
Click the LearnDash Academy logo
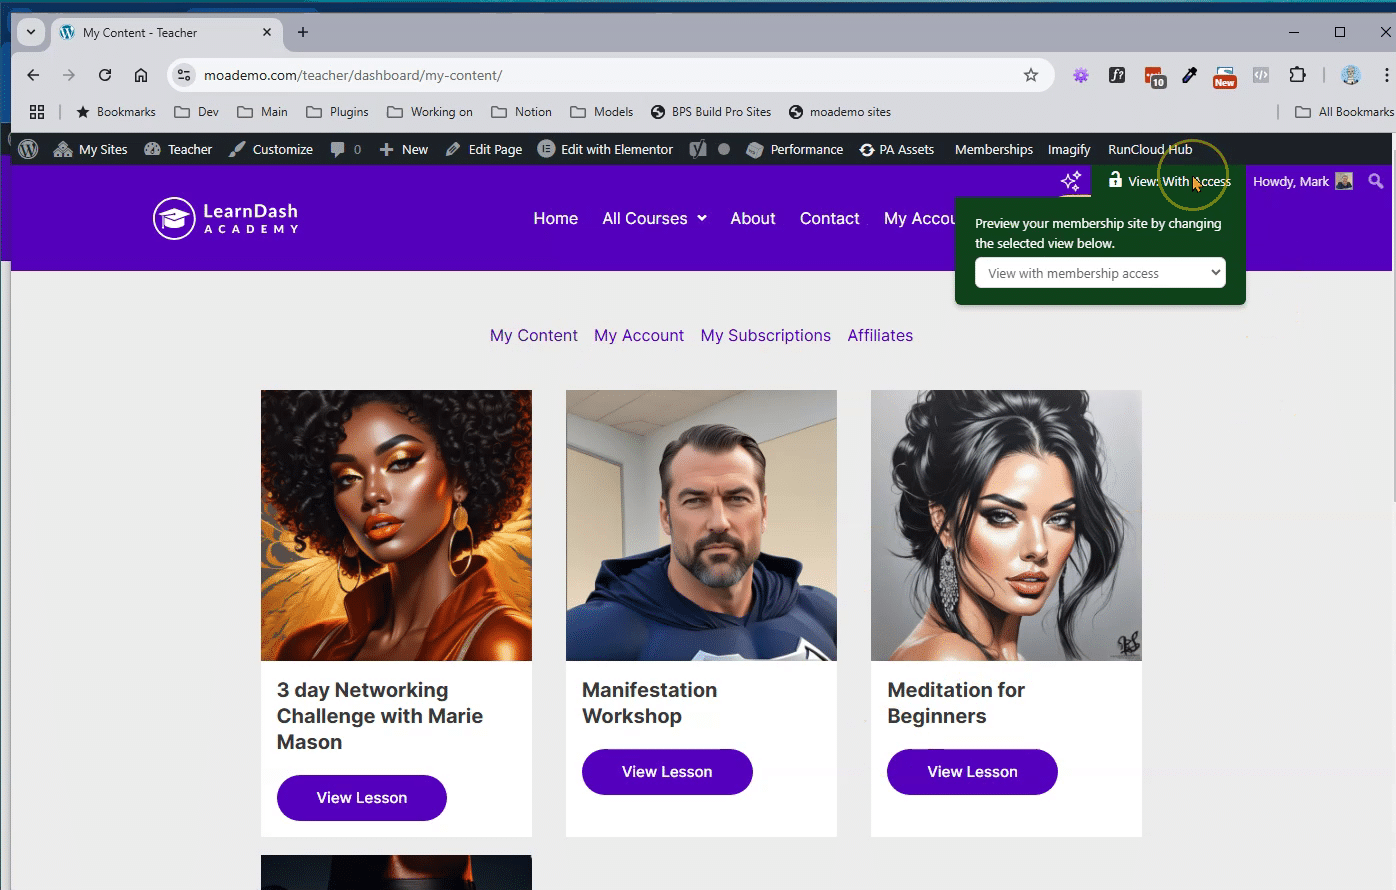225,218
